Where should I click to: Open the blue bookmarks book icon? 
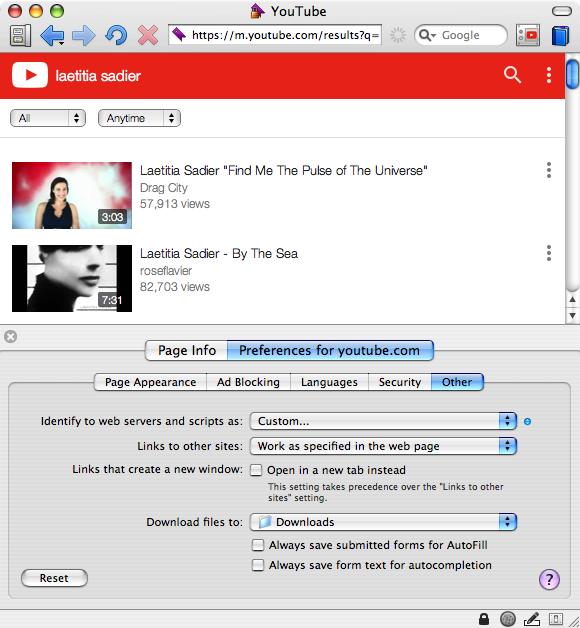point(560,36)
